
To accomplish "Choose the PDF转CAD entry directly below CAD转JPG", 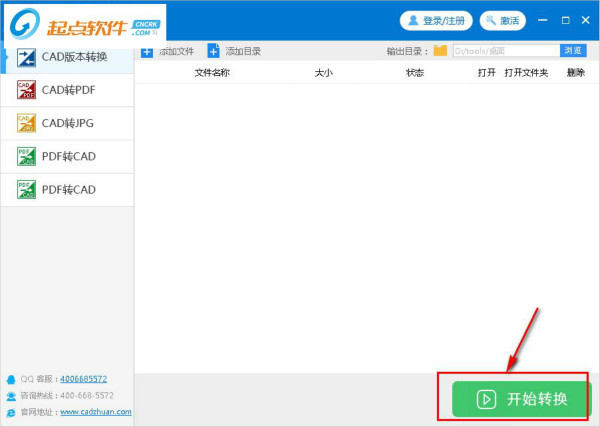I will click(x=67, y=156).
